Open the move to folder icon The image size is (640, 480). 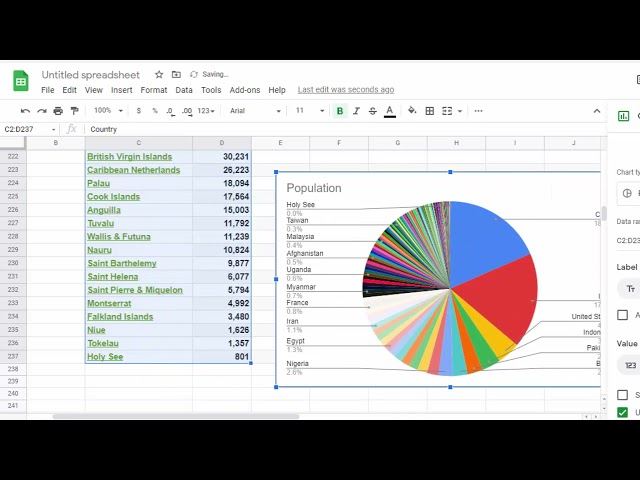tap(176, 74)
